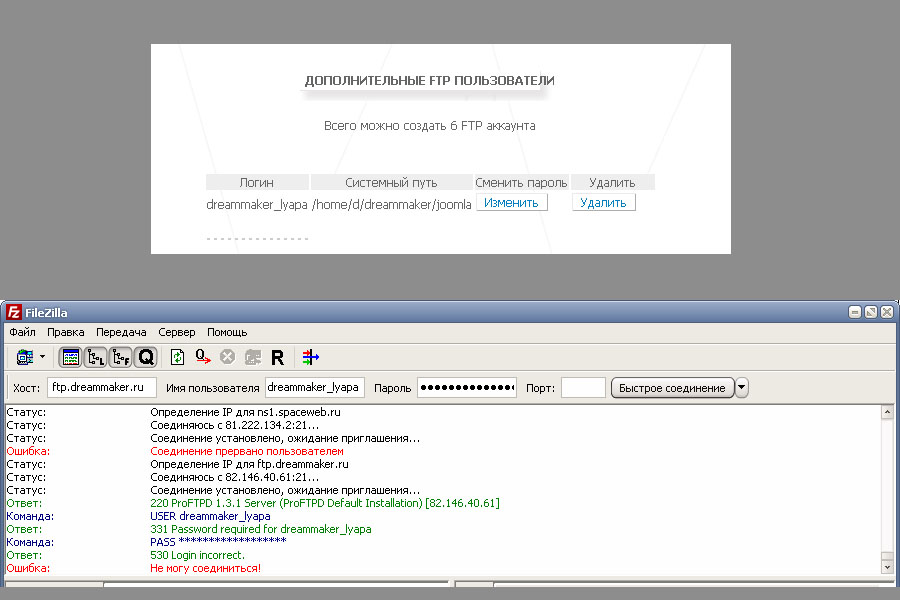The image size is (900, 600).
Task: Select the 'PASS ***' command line
Action: coord(218,542)
